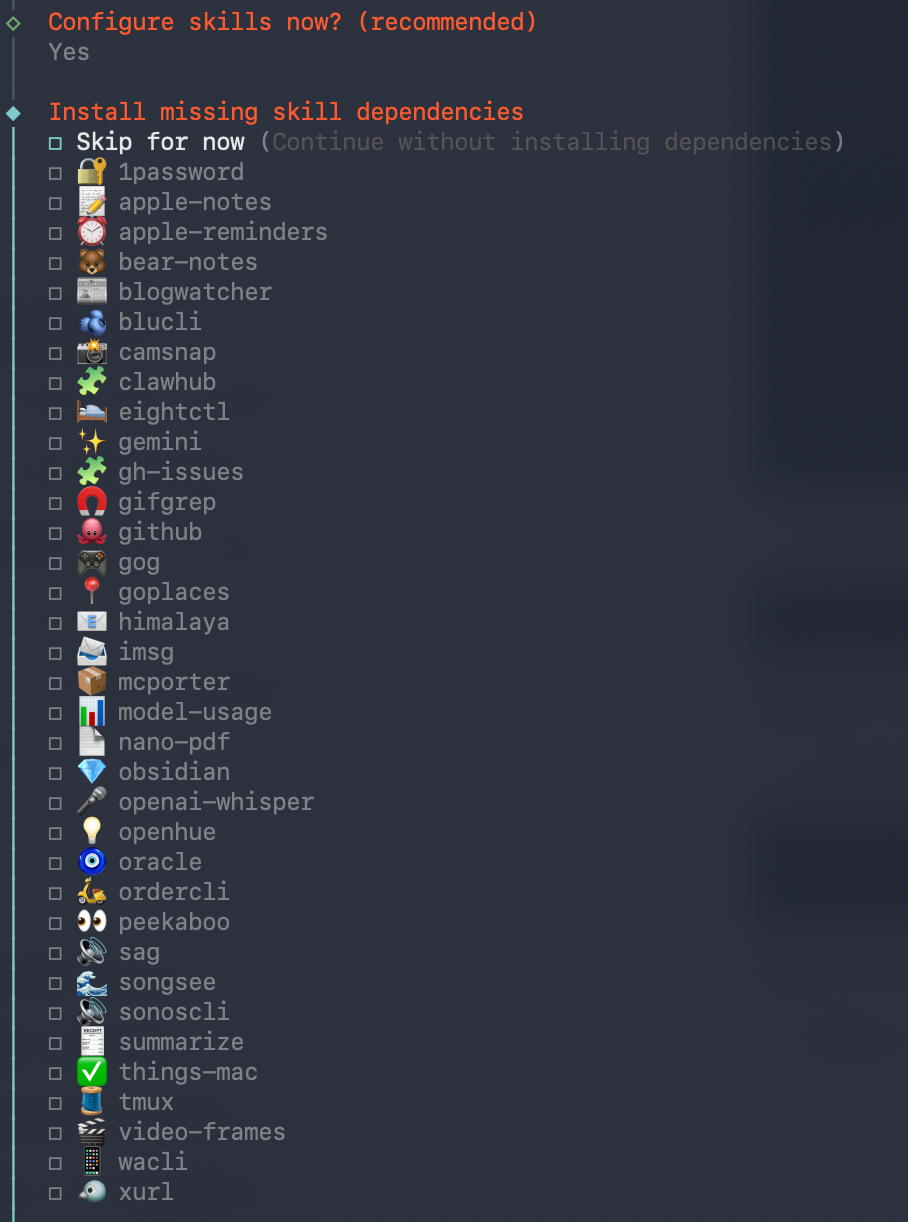This screenshot has height=1222, width=908.
Task: Click the Yes answer text
Action: pyautogui.click(x=69, y=52)
